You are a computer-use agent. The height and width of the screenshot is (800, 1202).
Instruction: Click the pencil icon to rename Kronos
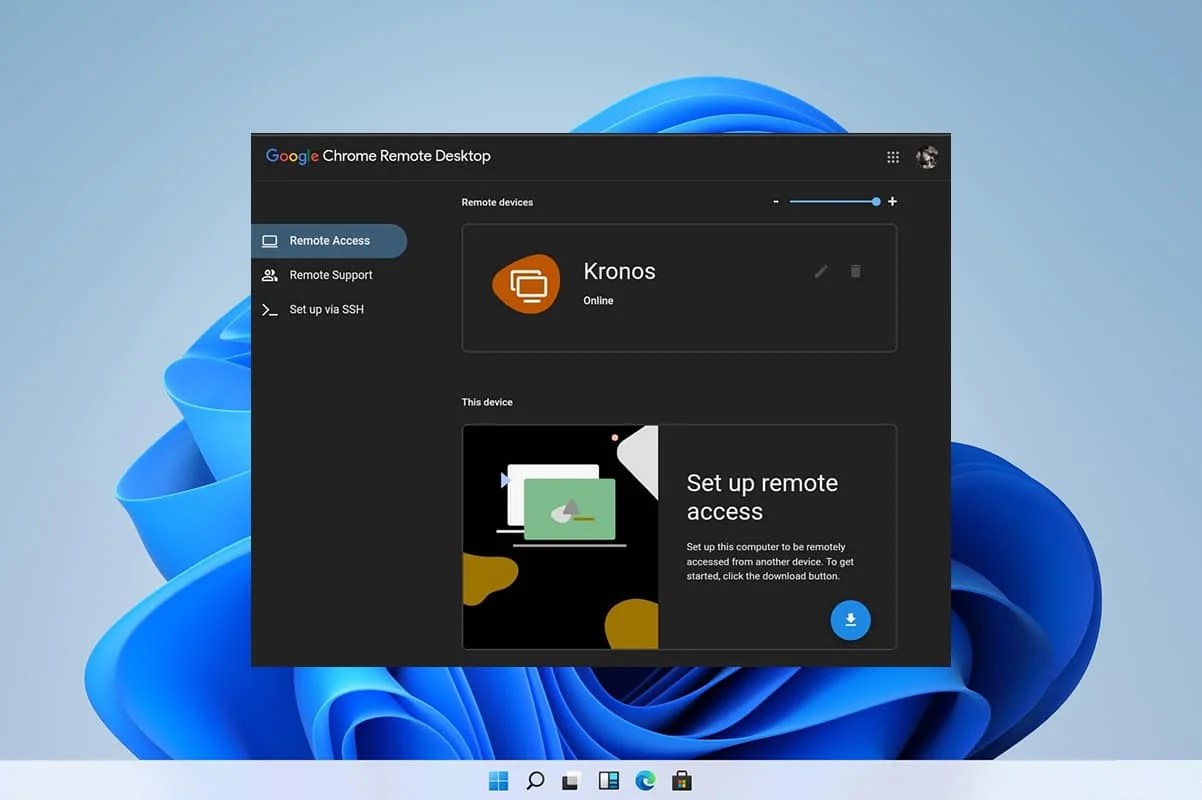820,271
